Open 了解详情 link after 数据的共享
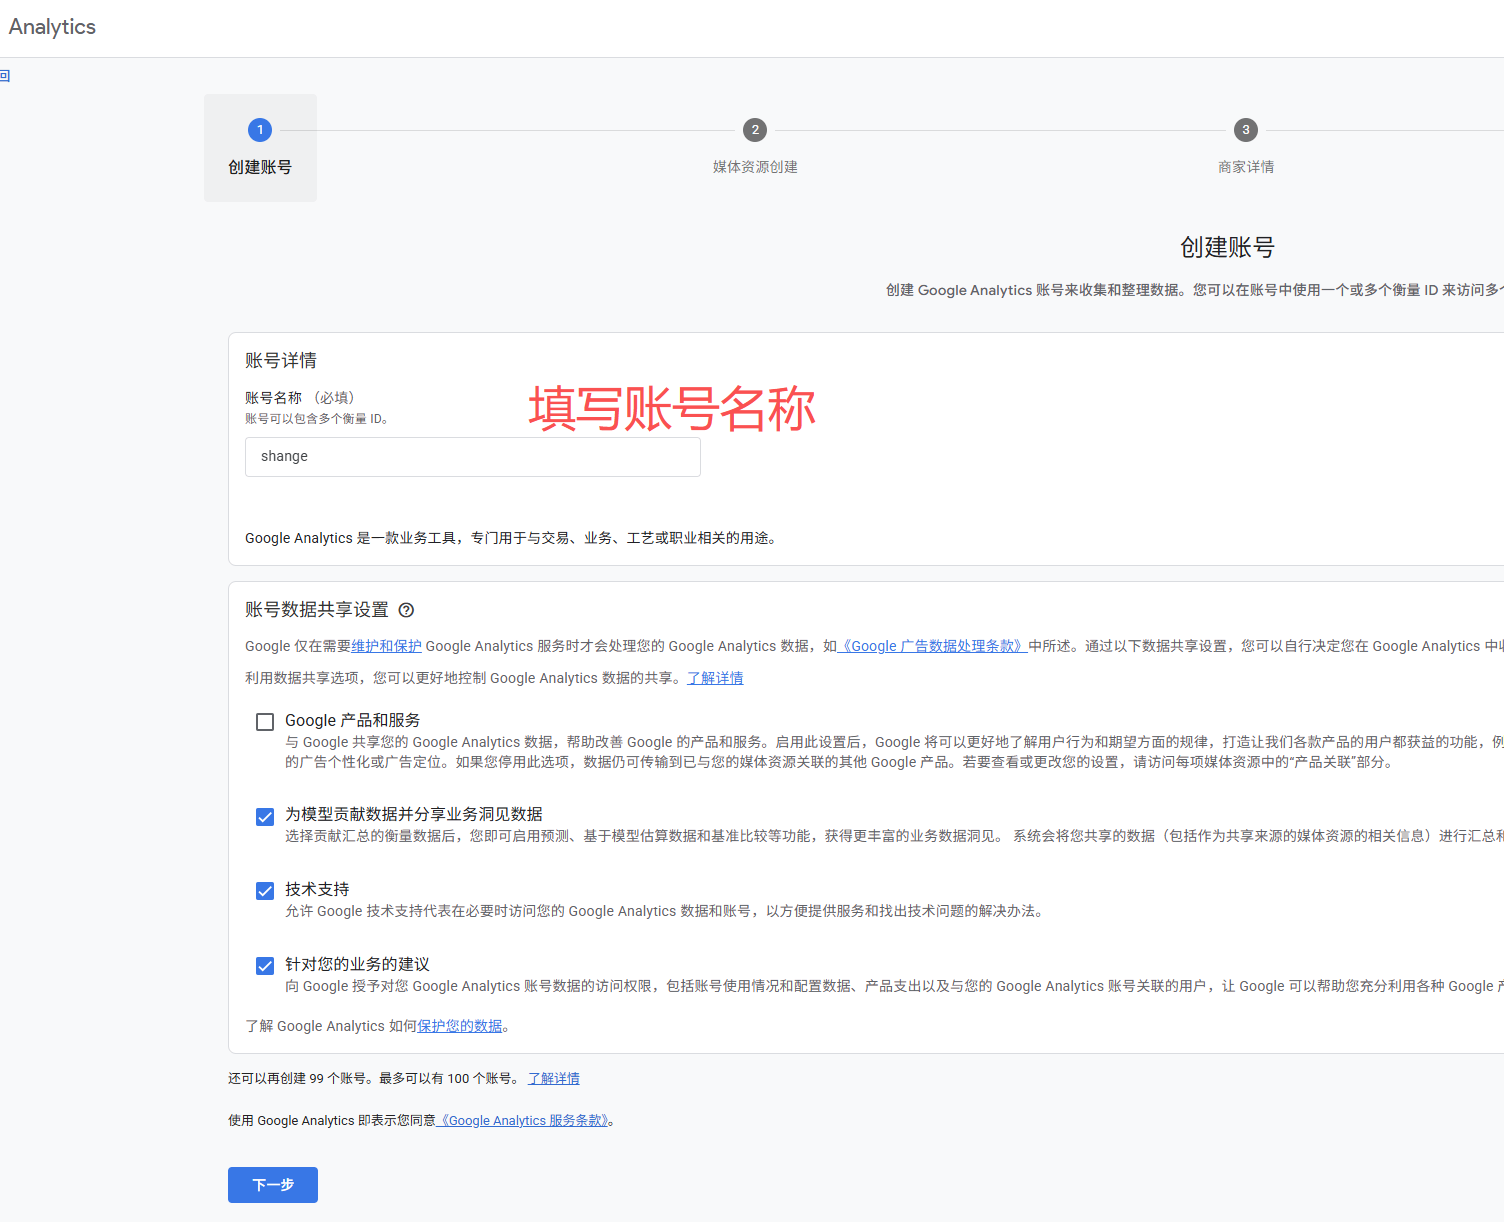The height and width of the screenshot is (1222, 1504). pos(715,678)
